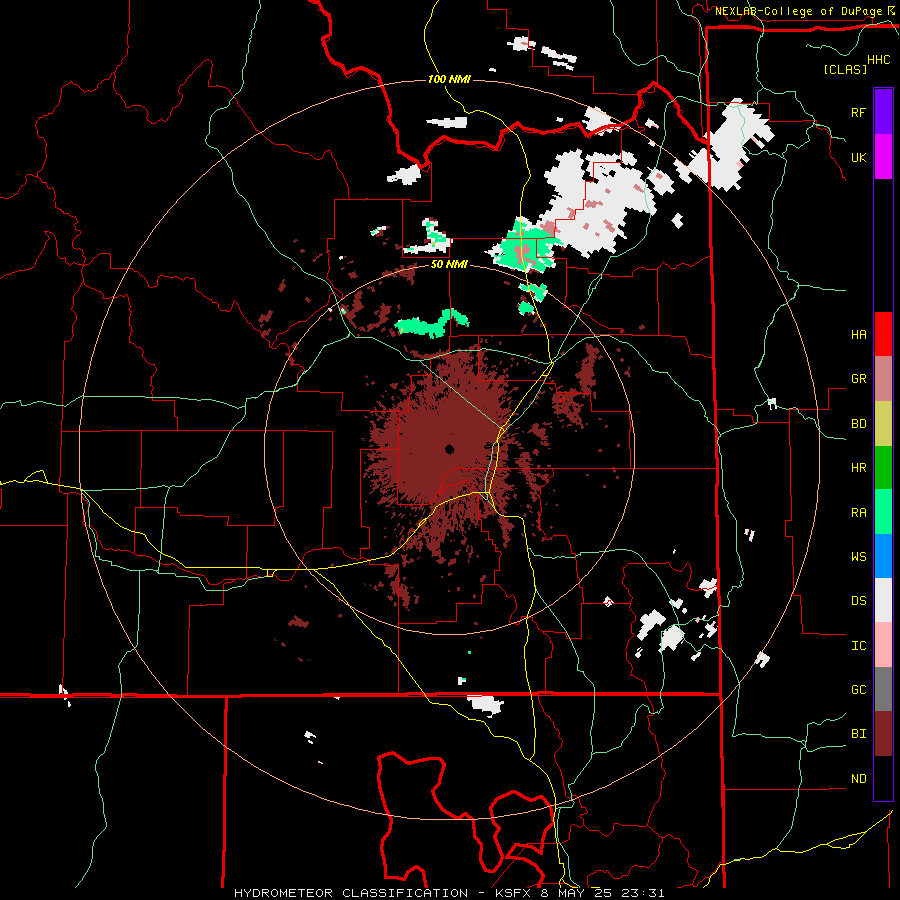The image size is (900, 900).
Task: Click the bright green RA legend swatch
Action: click(x=883, y=512)
